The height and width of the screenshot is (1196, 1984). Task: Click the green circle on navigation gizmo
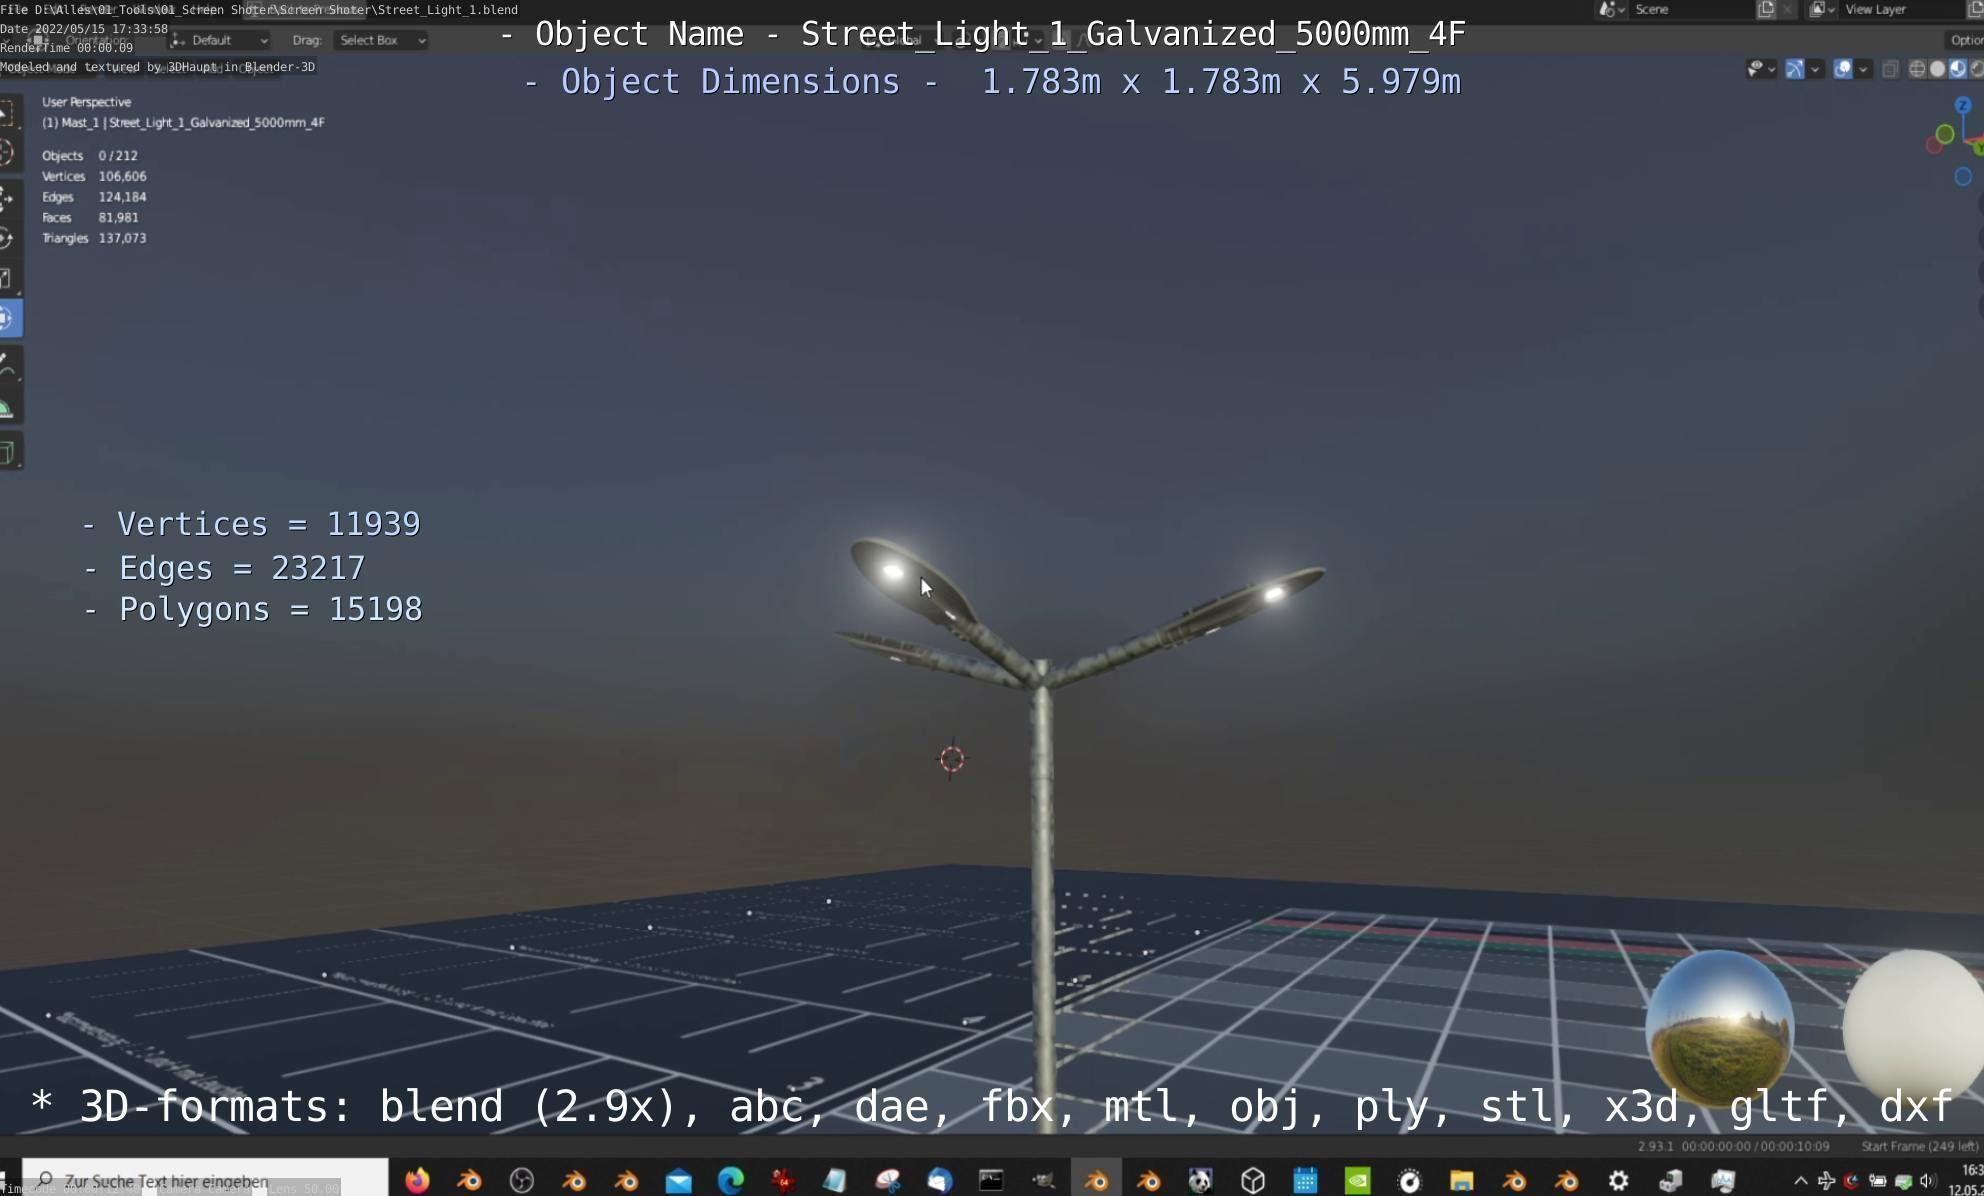1945,134
